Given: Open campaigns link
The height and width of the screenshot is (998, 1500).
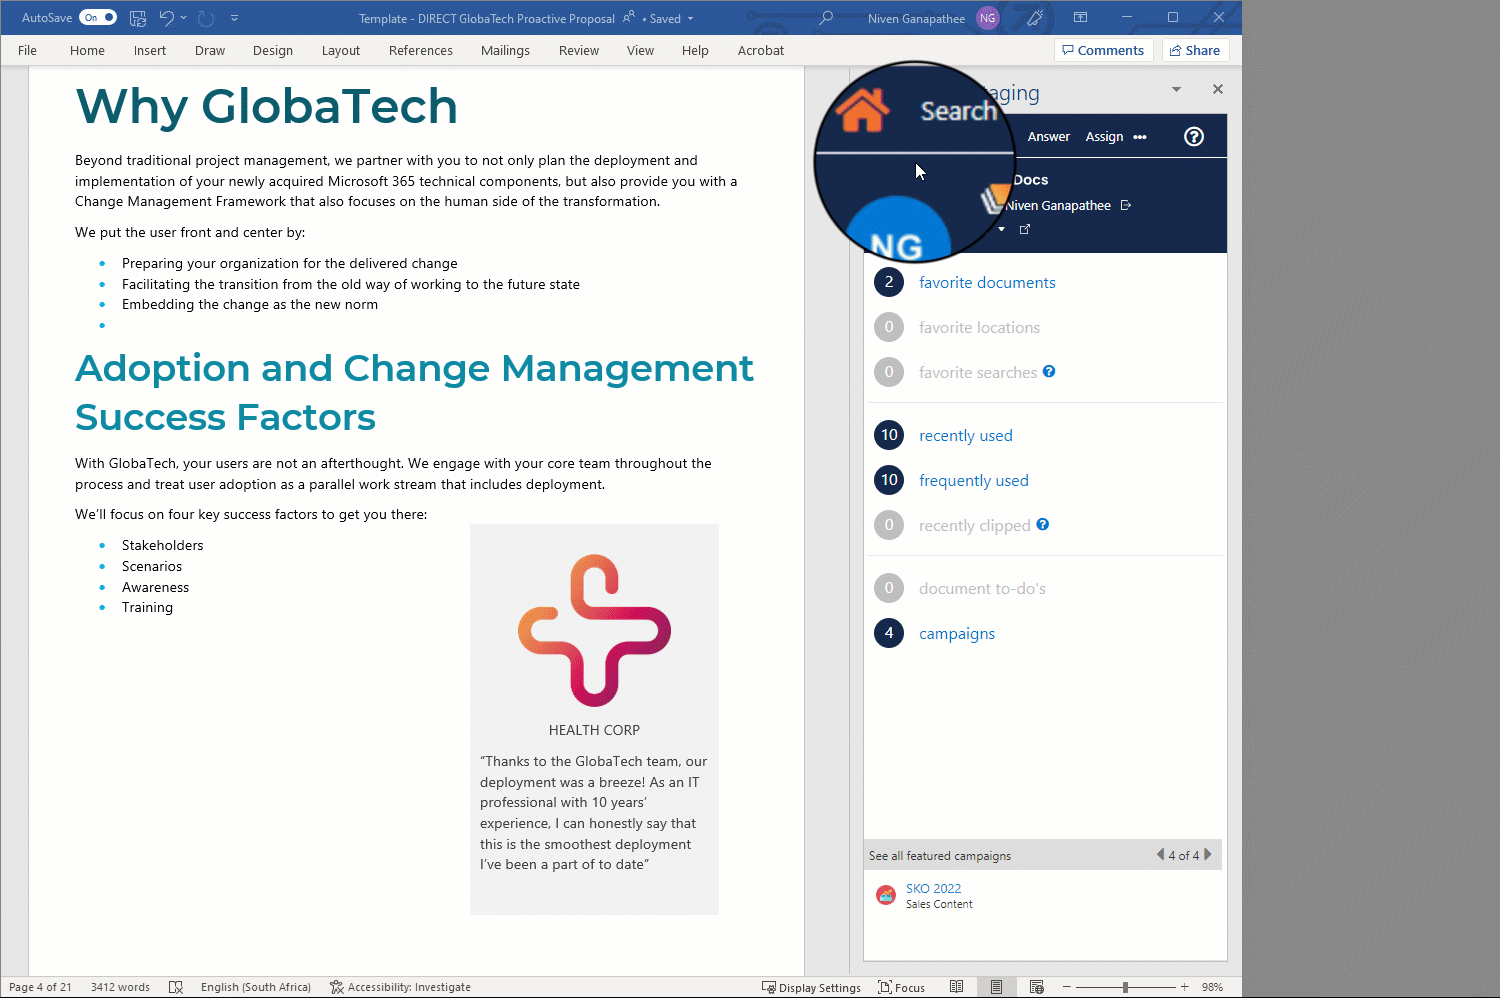Looking at the screenshot, I should [957, 634].
